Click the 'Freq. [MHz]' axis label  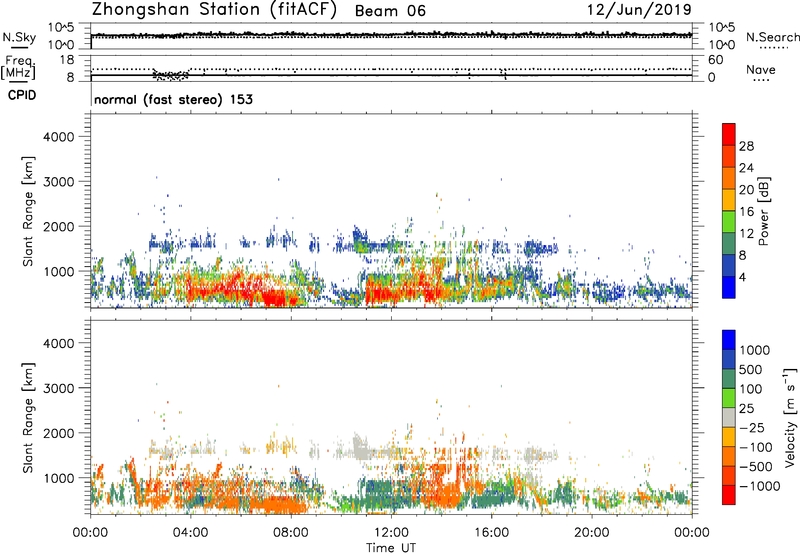19,67
